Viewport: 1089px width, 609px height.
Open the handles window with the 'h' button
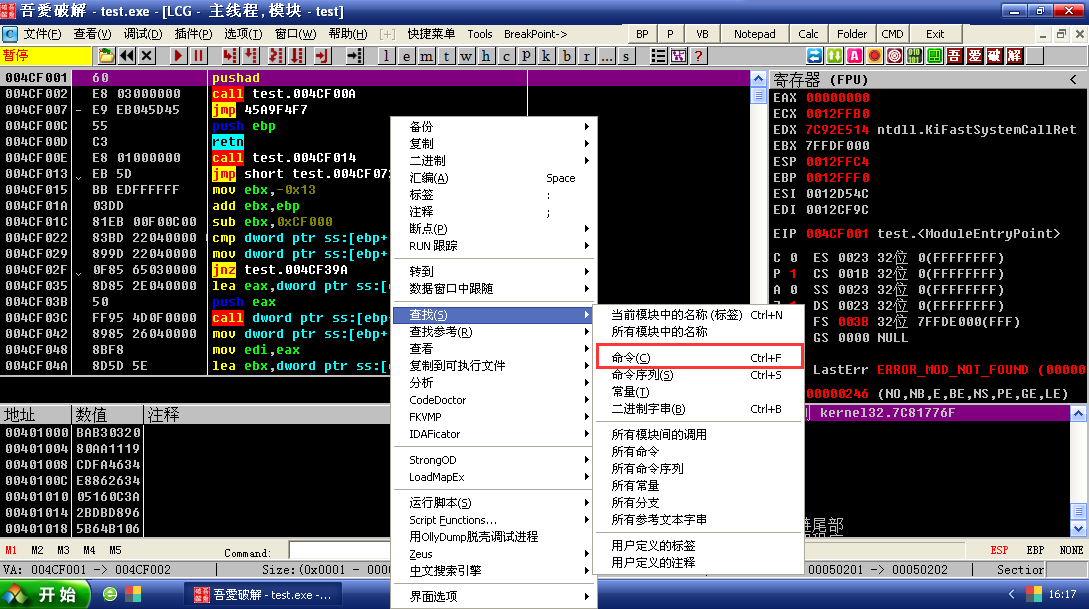[x=486, y=56]
